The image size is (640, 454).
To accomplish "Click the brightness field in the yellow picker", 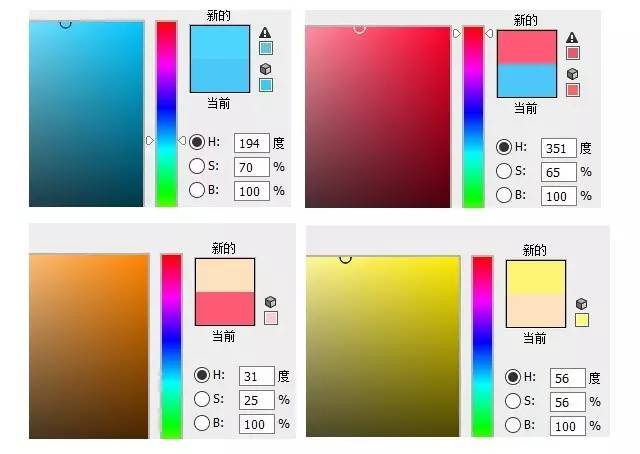I will click(x=567, y=426).
